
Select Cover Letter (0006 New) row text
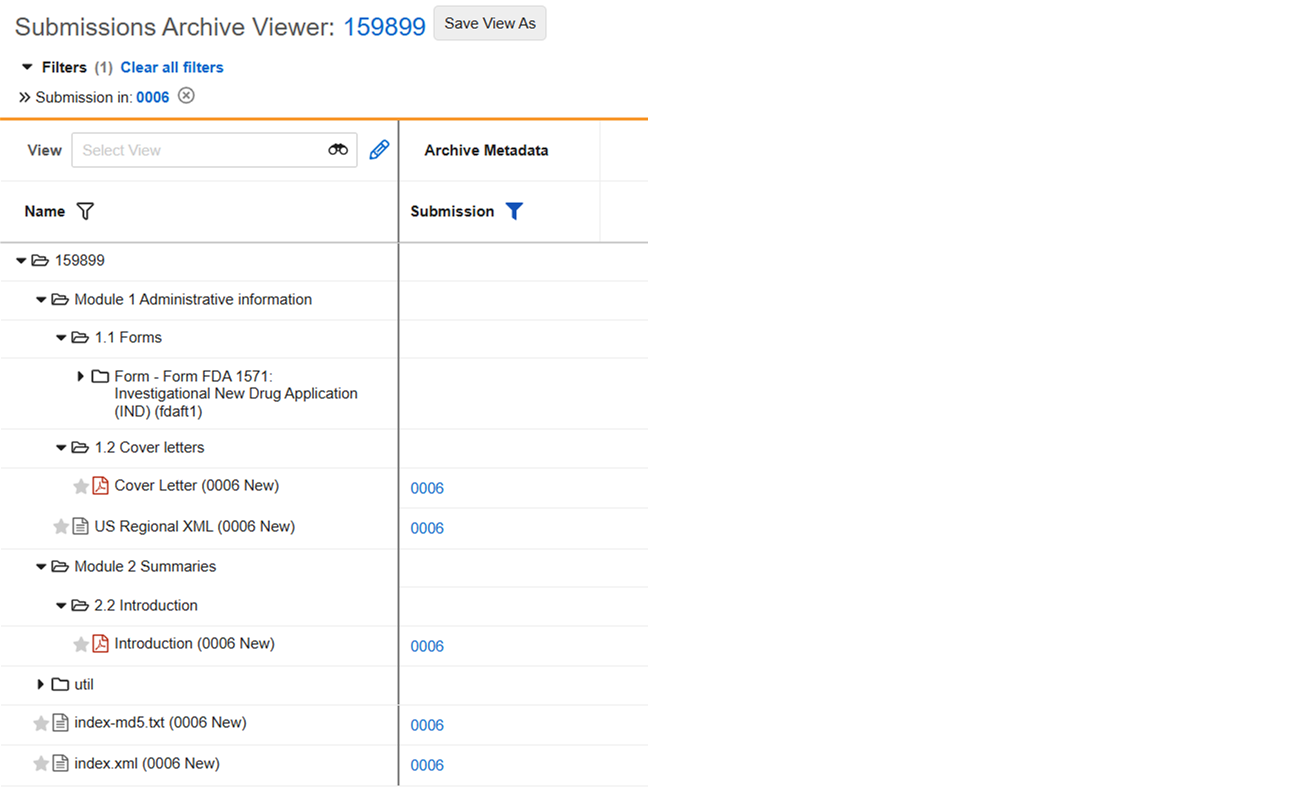197,485
